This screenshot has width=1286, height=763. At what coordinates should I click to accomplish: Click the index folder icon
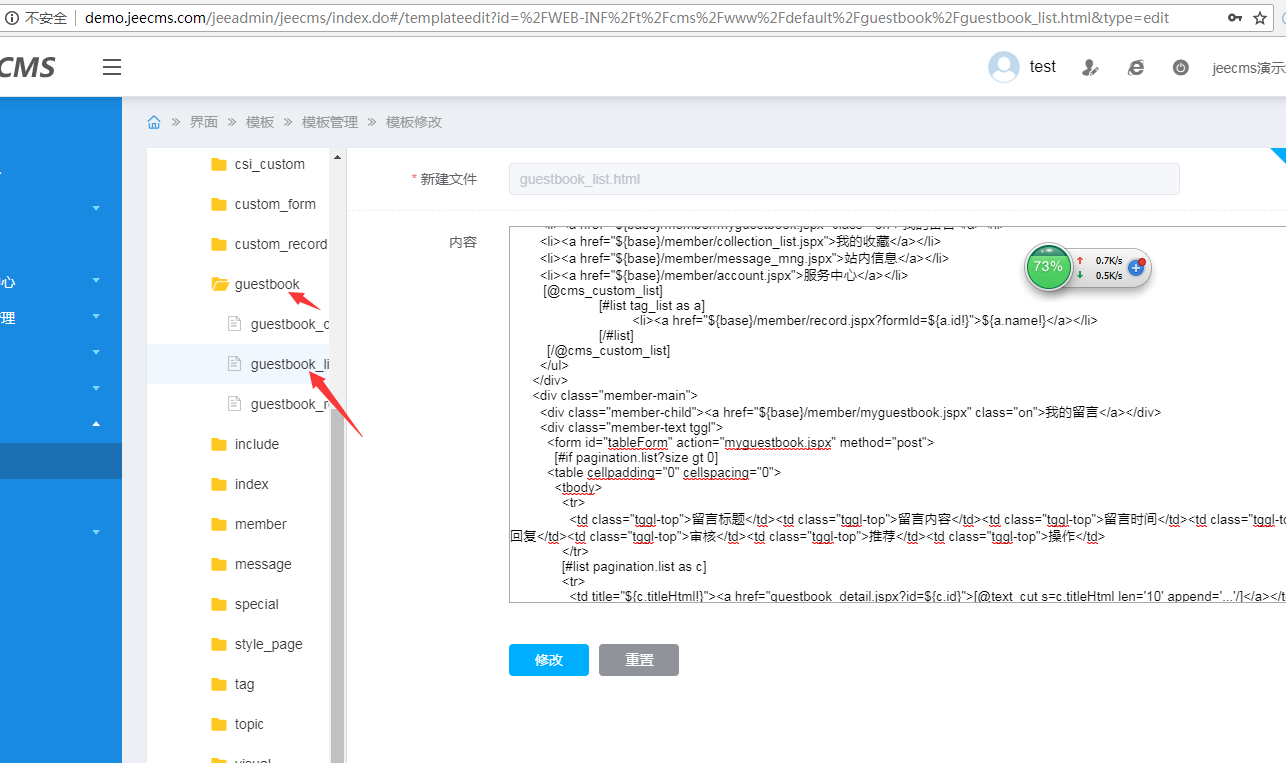[x=219, y=484]
